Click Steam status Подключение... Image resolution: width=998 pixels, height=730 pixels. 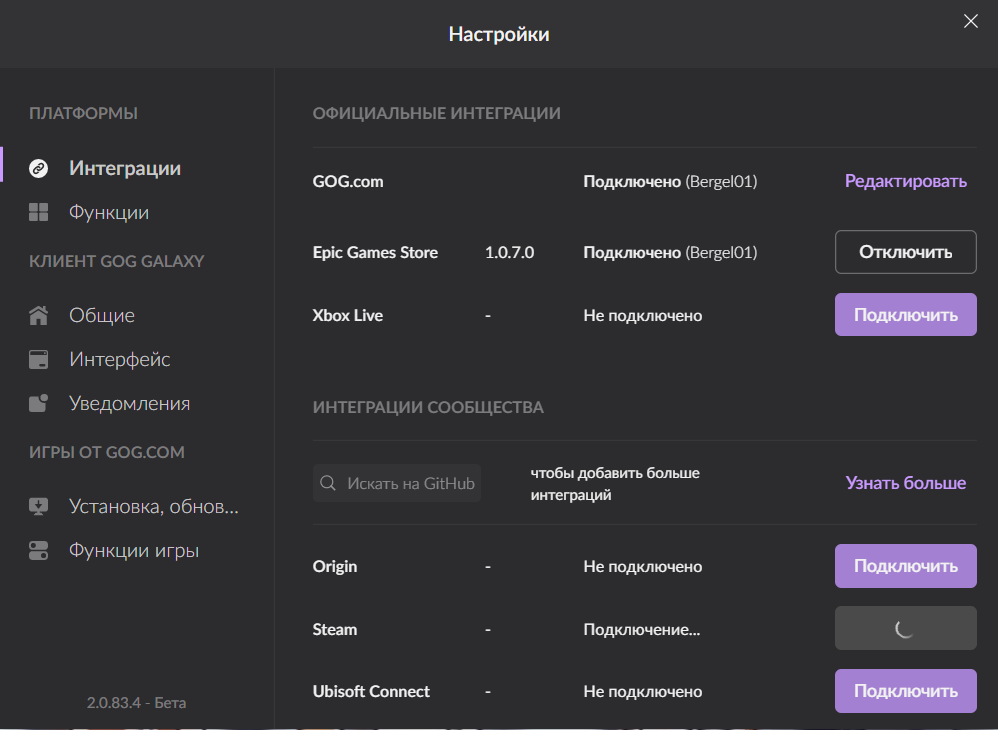click(642, 629)
